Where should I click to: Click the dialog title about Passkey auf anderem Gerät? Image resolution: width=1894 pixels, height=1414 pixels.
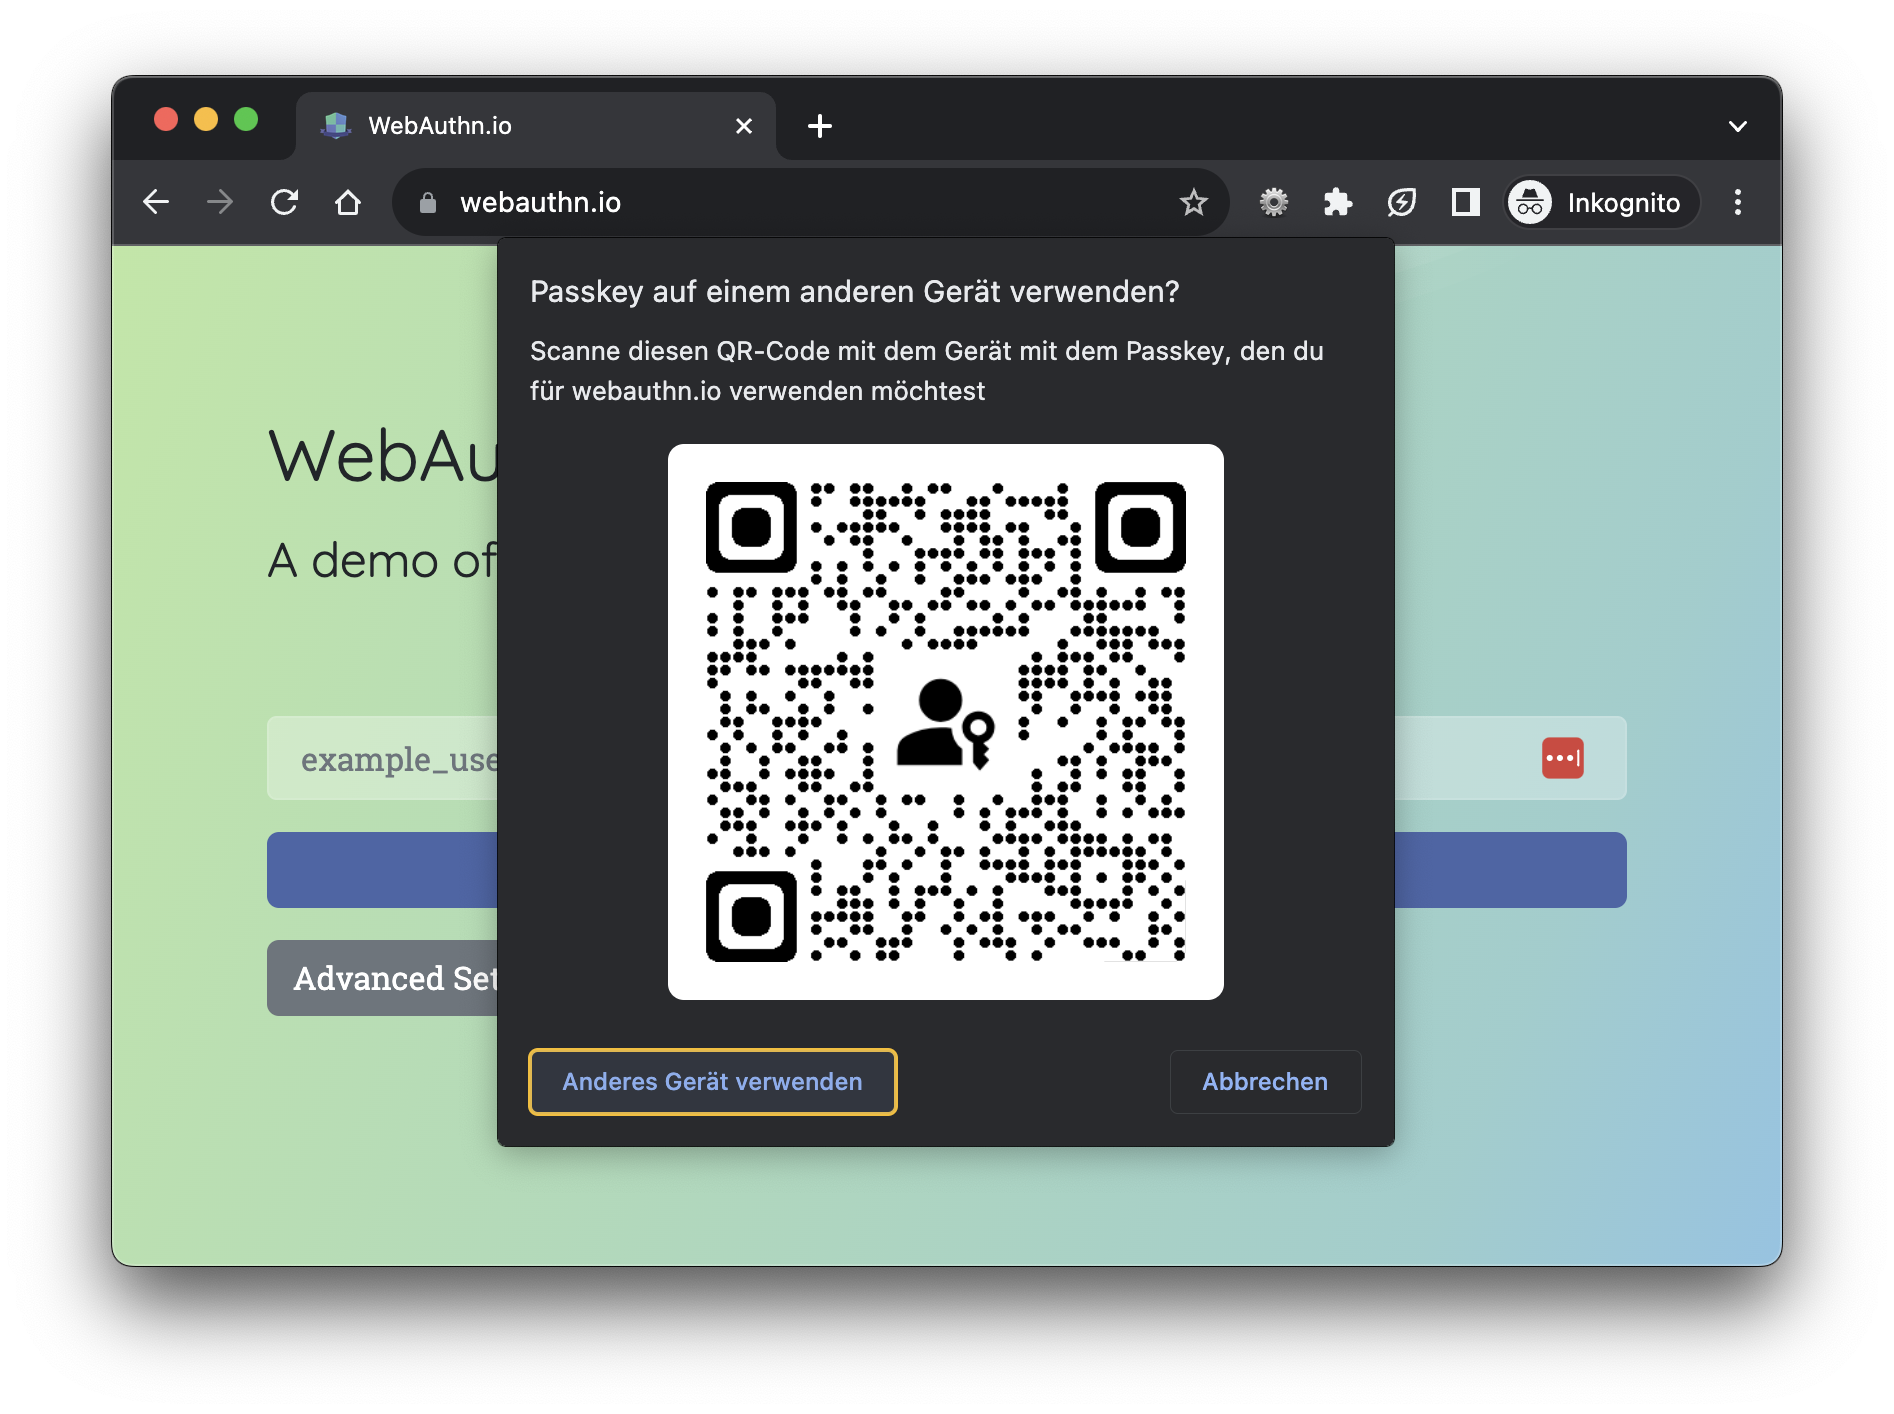(x=854, y=292)
